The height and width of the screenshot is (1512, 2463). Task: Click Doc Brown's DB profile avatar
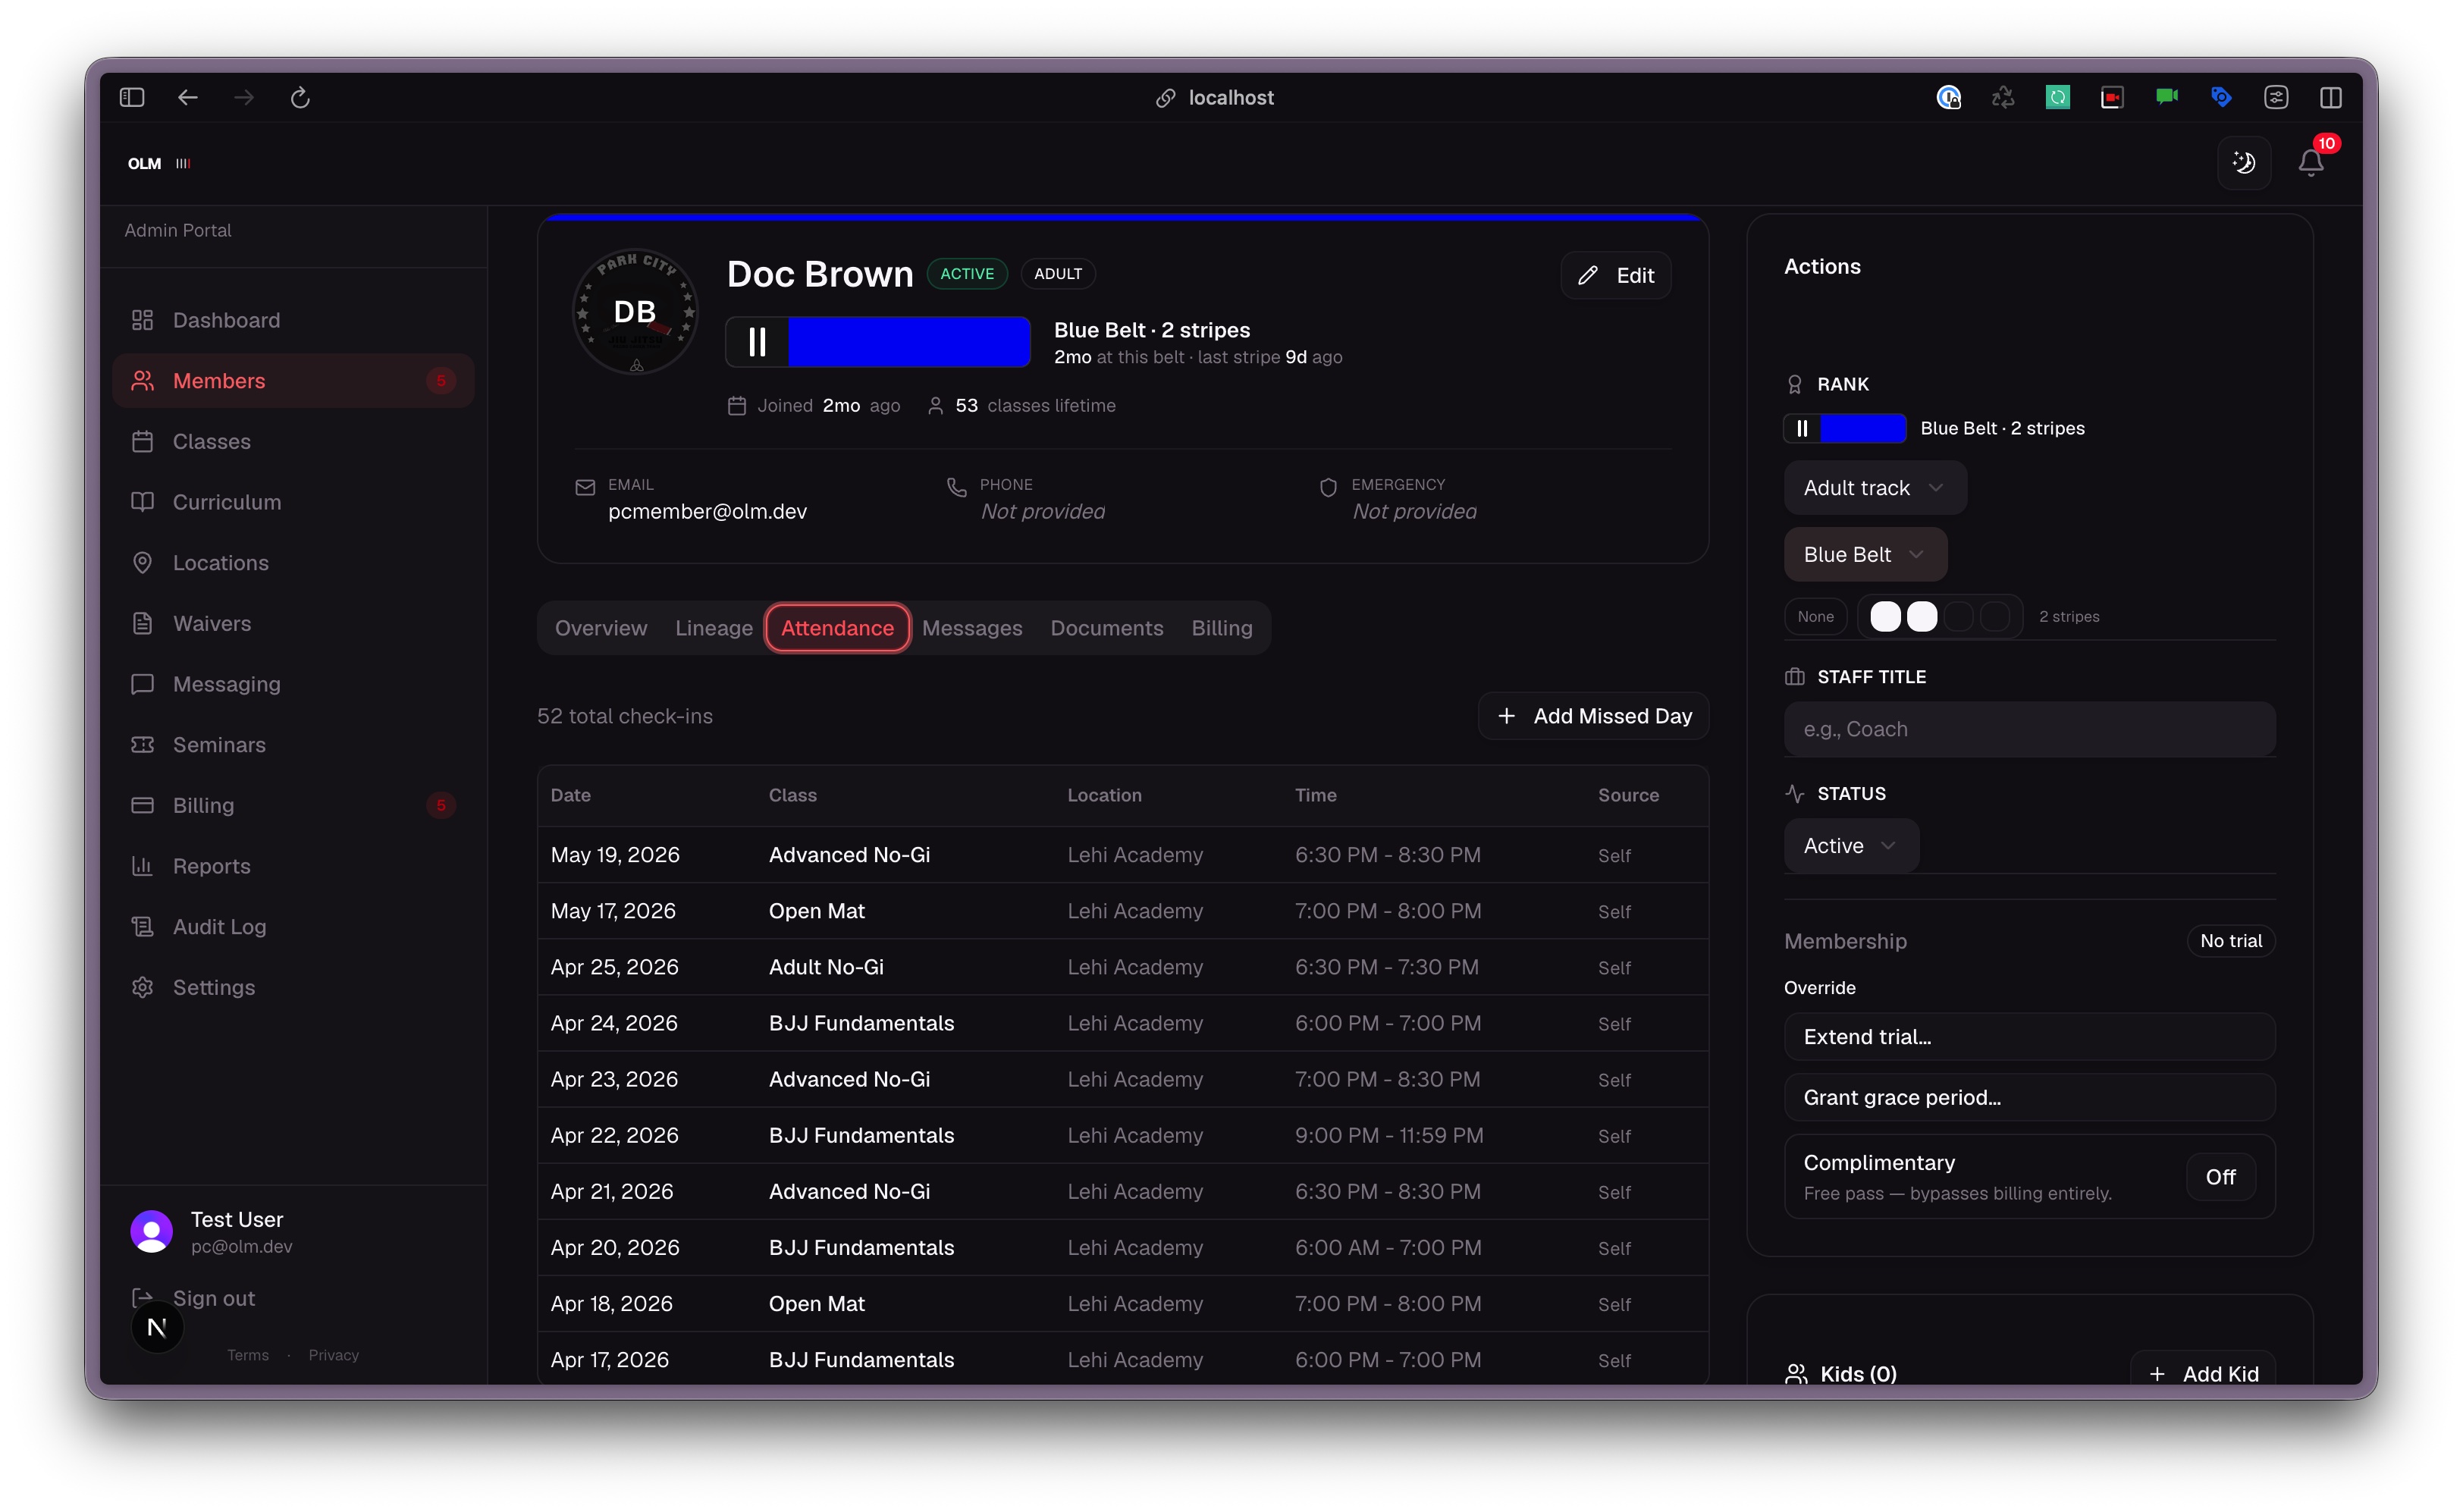click(635, 311)
